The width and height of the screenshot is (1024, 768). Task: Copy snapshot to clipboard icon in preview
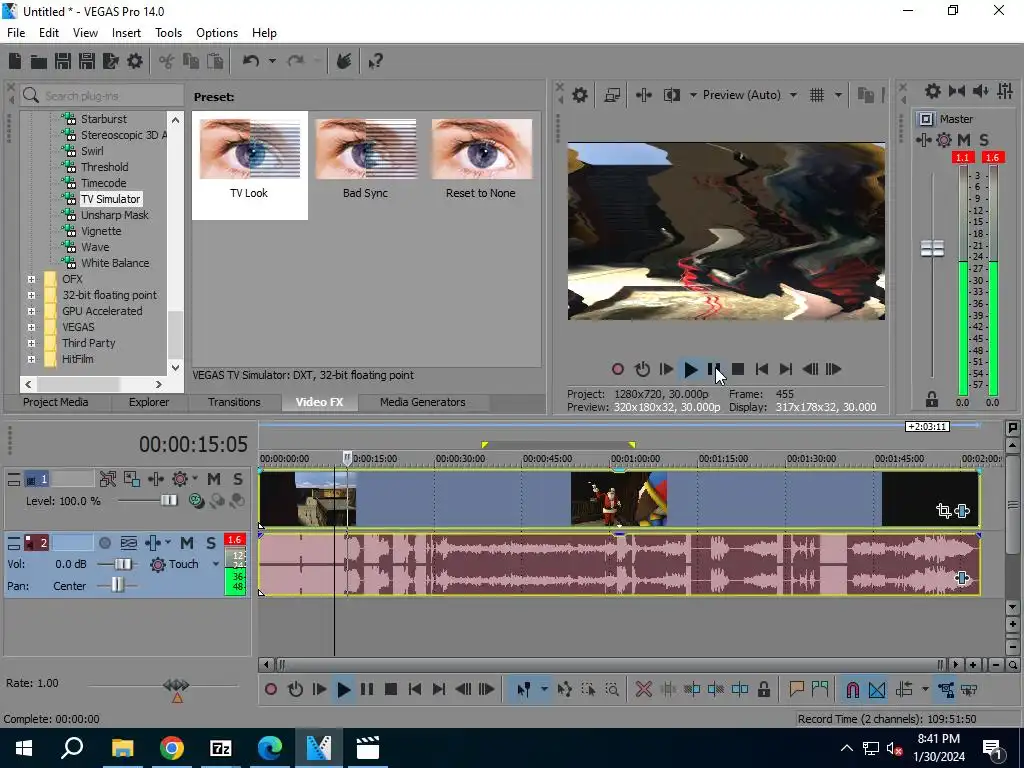[x=866, y=95]
